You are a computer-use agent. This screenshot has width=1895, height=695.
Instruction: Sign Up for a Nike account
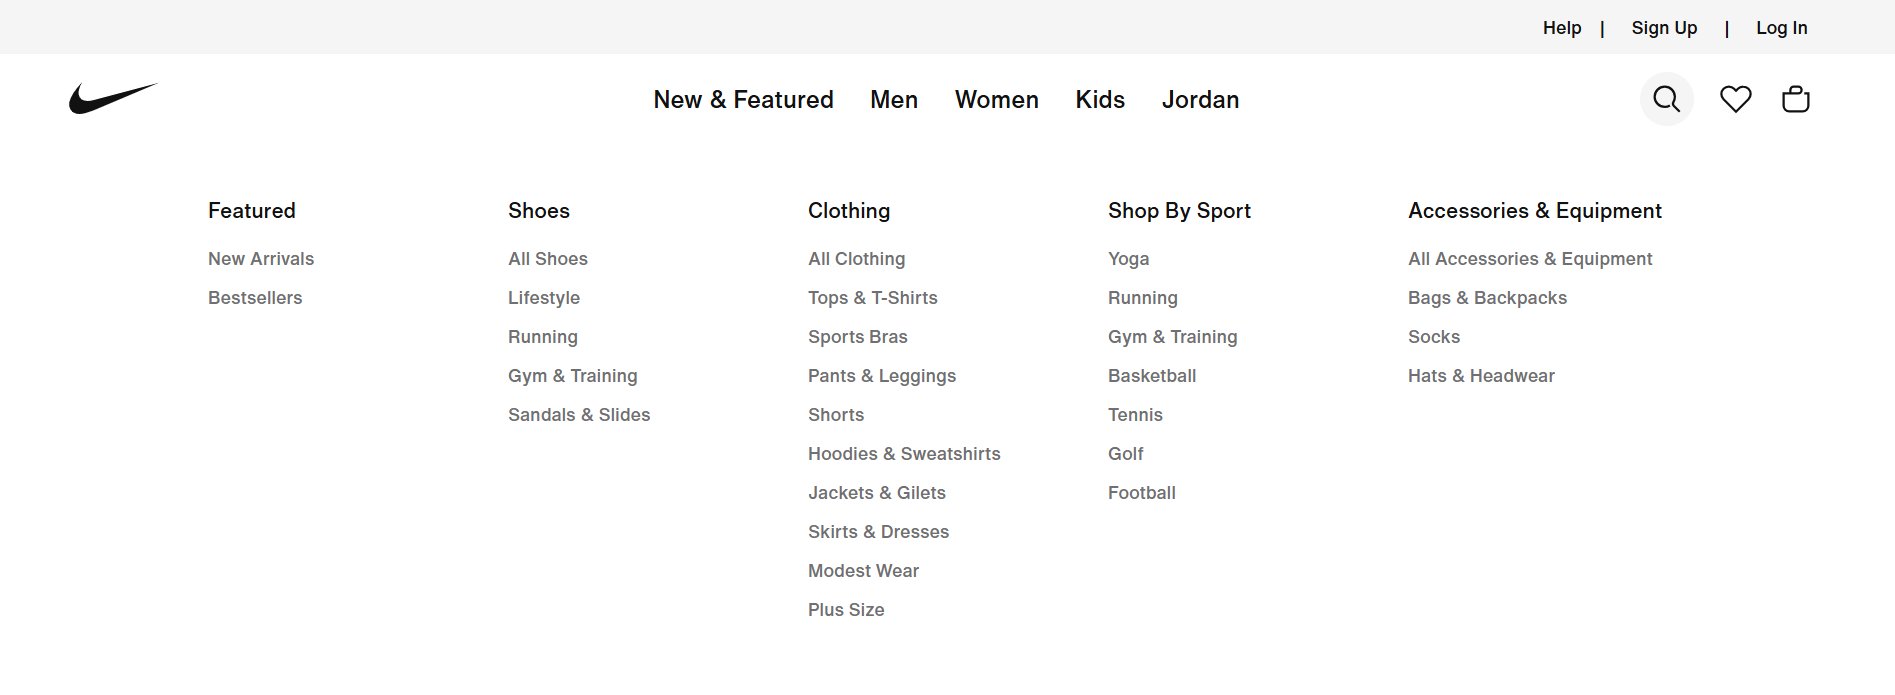tap(1664, 27)
